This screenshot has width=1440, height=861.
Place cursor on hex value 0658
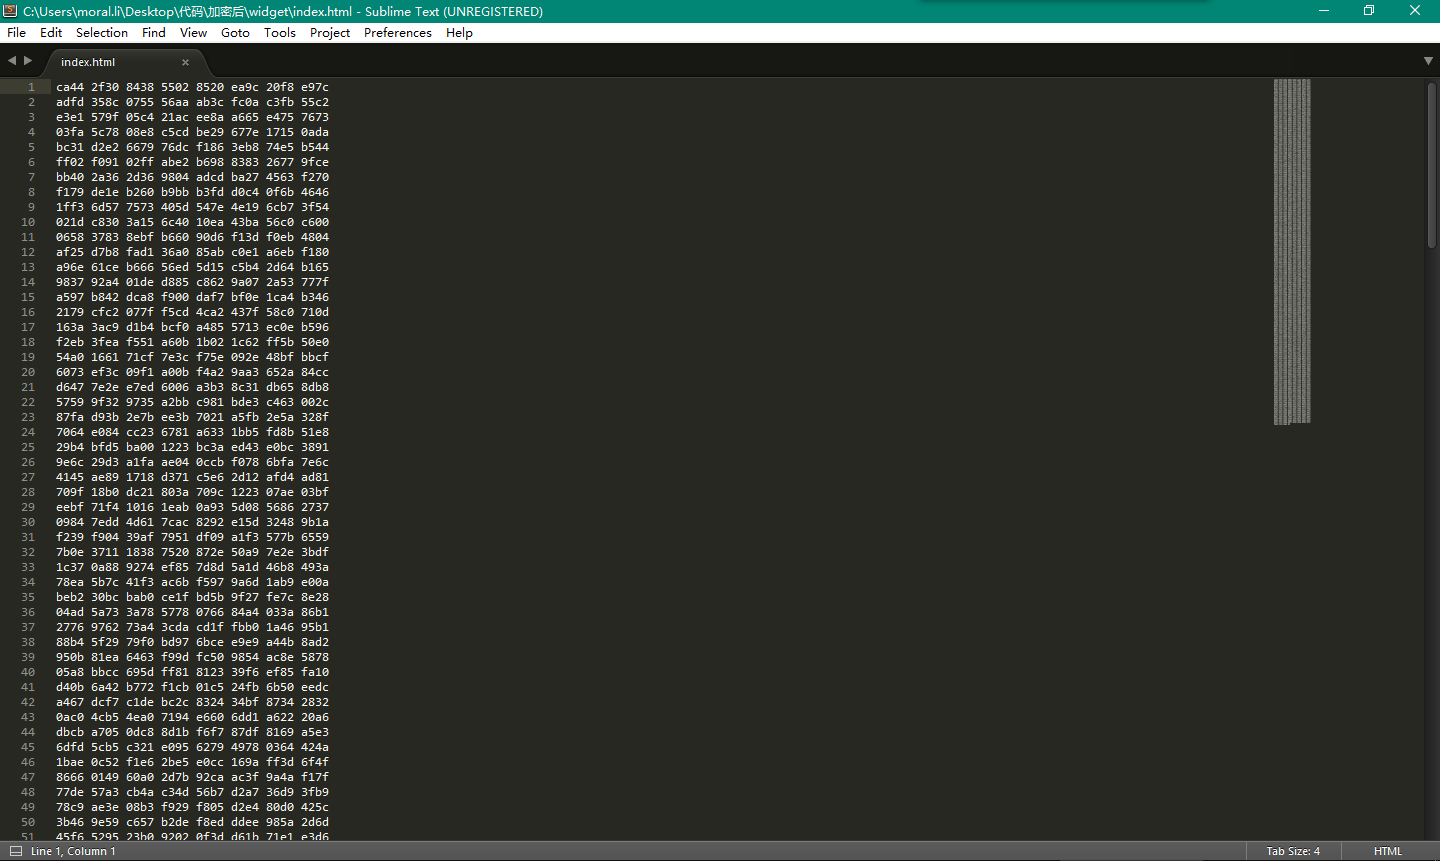(x=70, y=237)
